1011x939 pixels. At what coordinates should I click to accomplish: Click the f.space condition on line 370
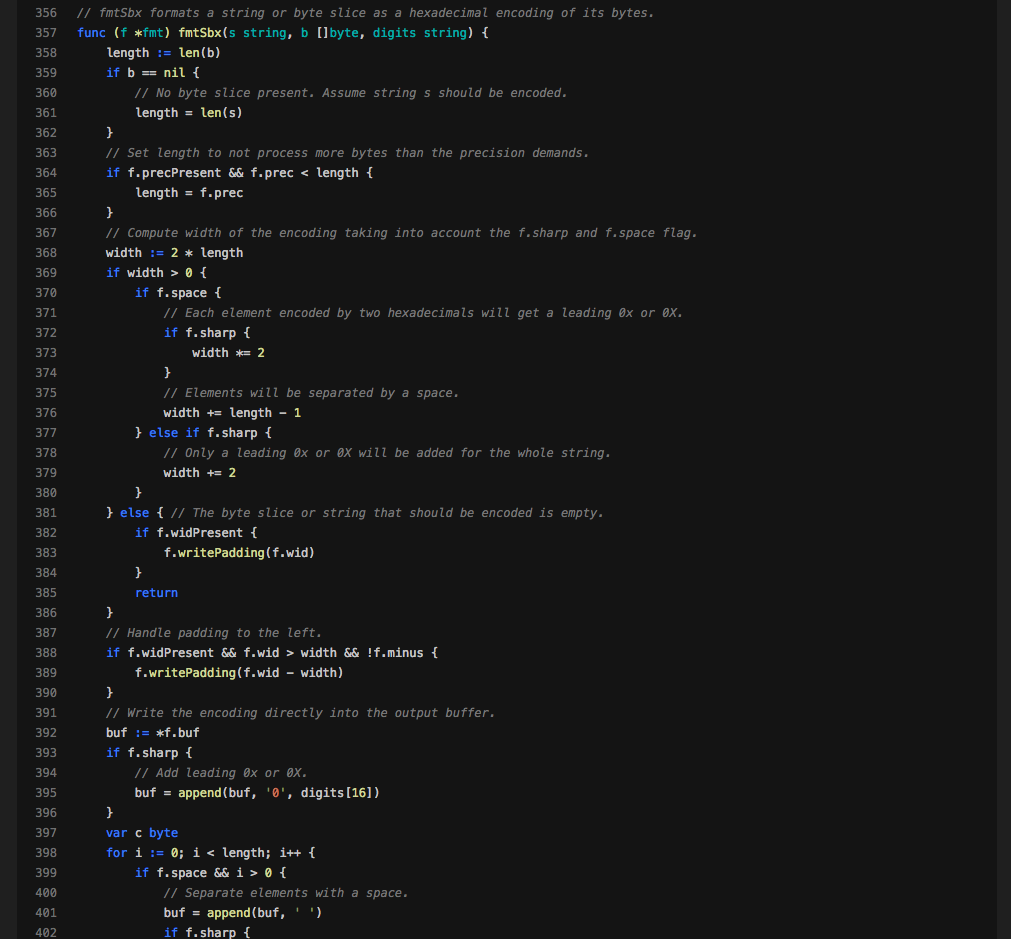coord(181,292)
